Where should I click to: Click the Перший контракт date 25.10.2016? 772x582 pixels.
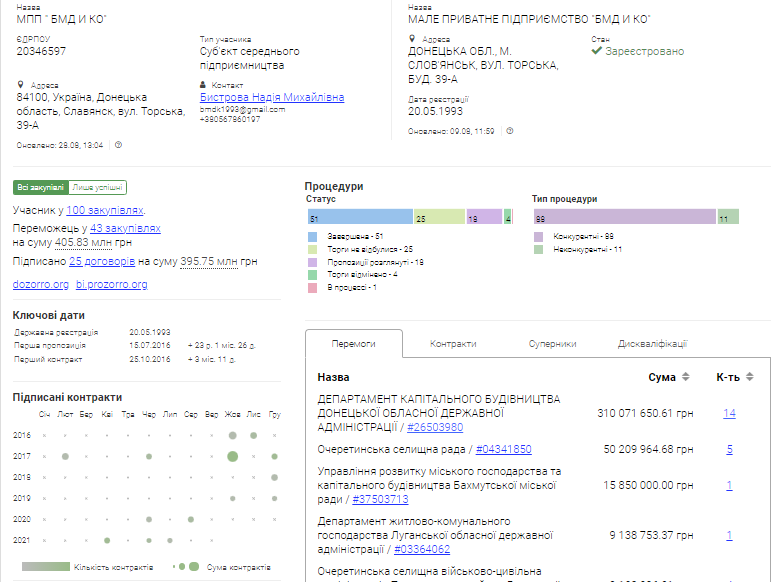click(150, 359)
